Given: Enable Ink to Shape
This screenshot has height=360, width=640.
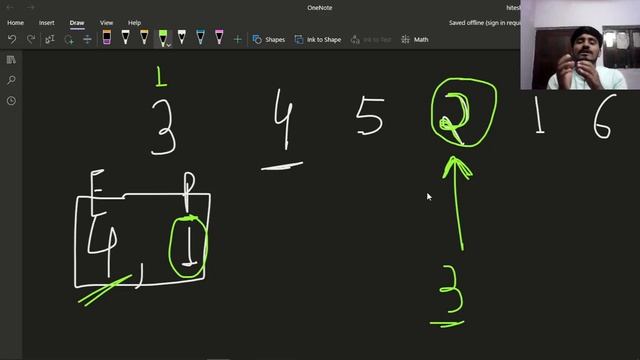Looking at the screenshot, I should coord(318,40).
